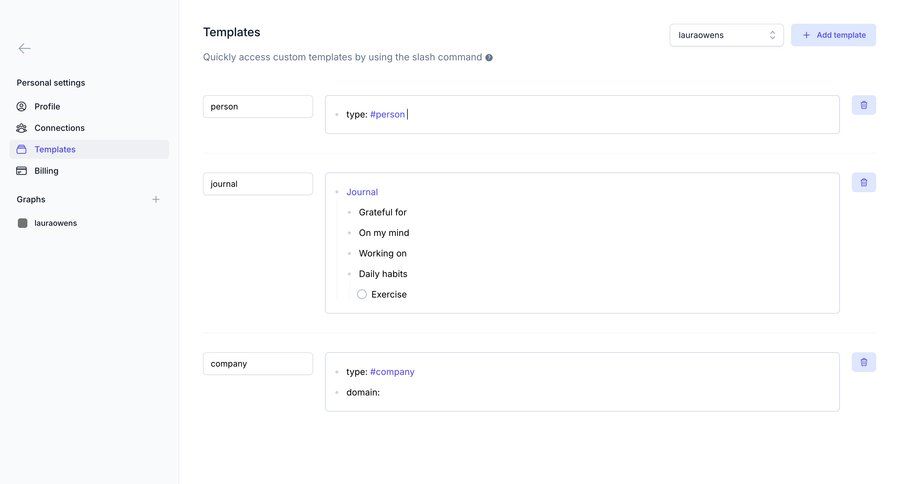The height and width of the screenshot is (484, 900).
Task: Edit the person template name field
Action: coord(258,107)
